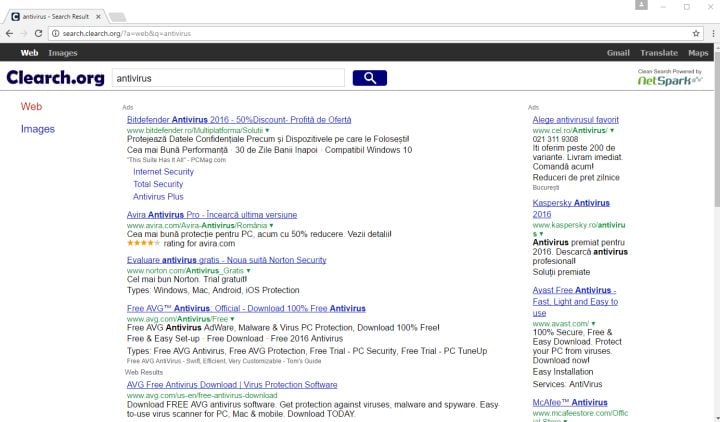Screen dimensions: 720x422
Task: Click the magnifier search button
Action: pos(370,78)
